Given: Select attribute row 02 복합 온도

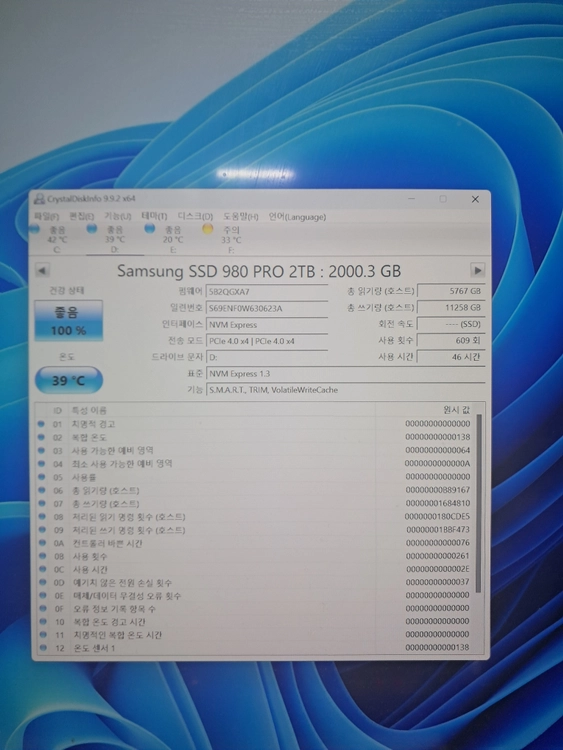Looking at the screenshot, I should tap(255, 437).
